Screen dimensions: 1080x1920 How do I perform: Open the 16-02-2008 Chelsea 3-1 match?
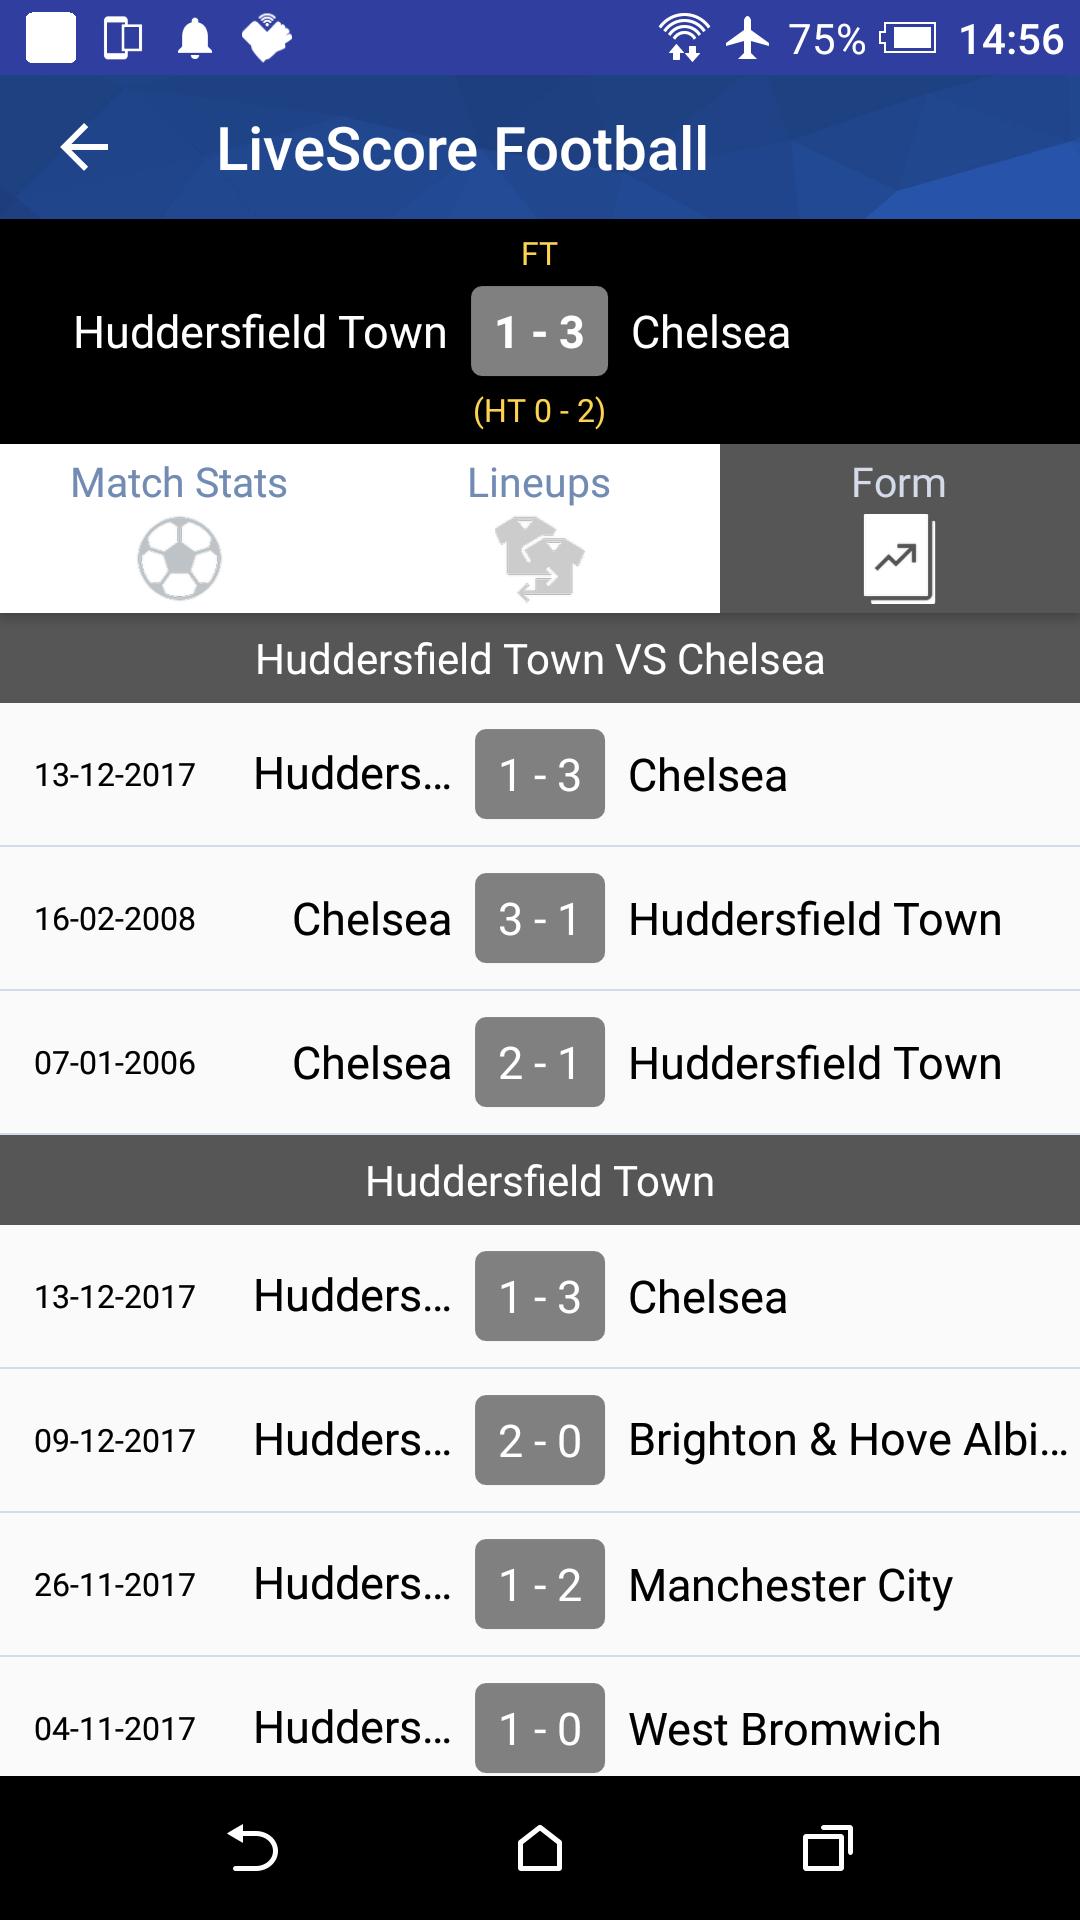point(540,918)
